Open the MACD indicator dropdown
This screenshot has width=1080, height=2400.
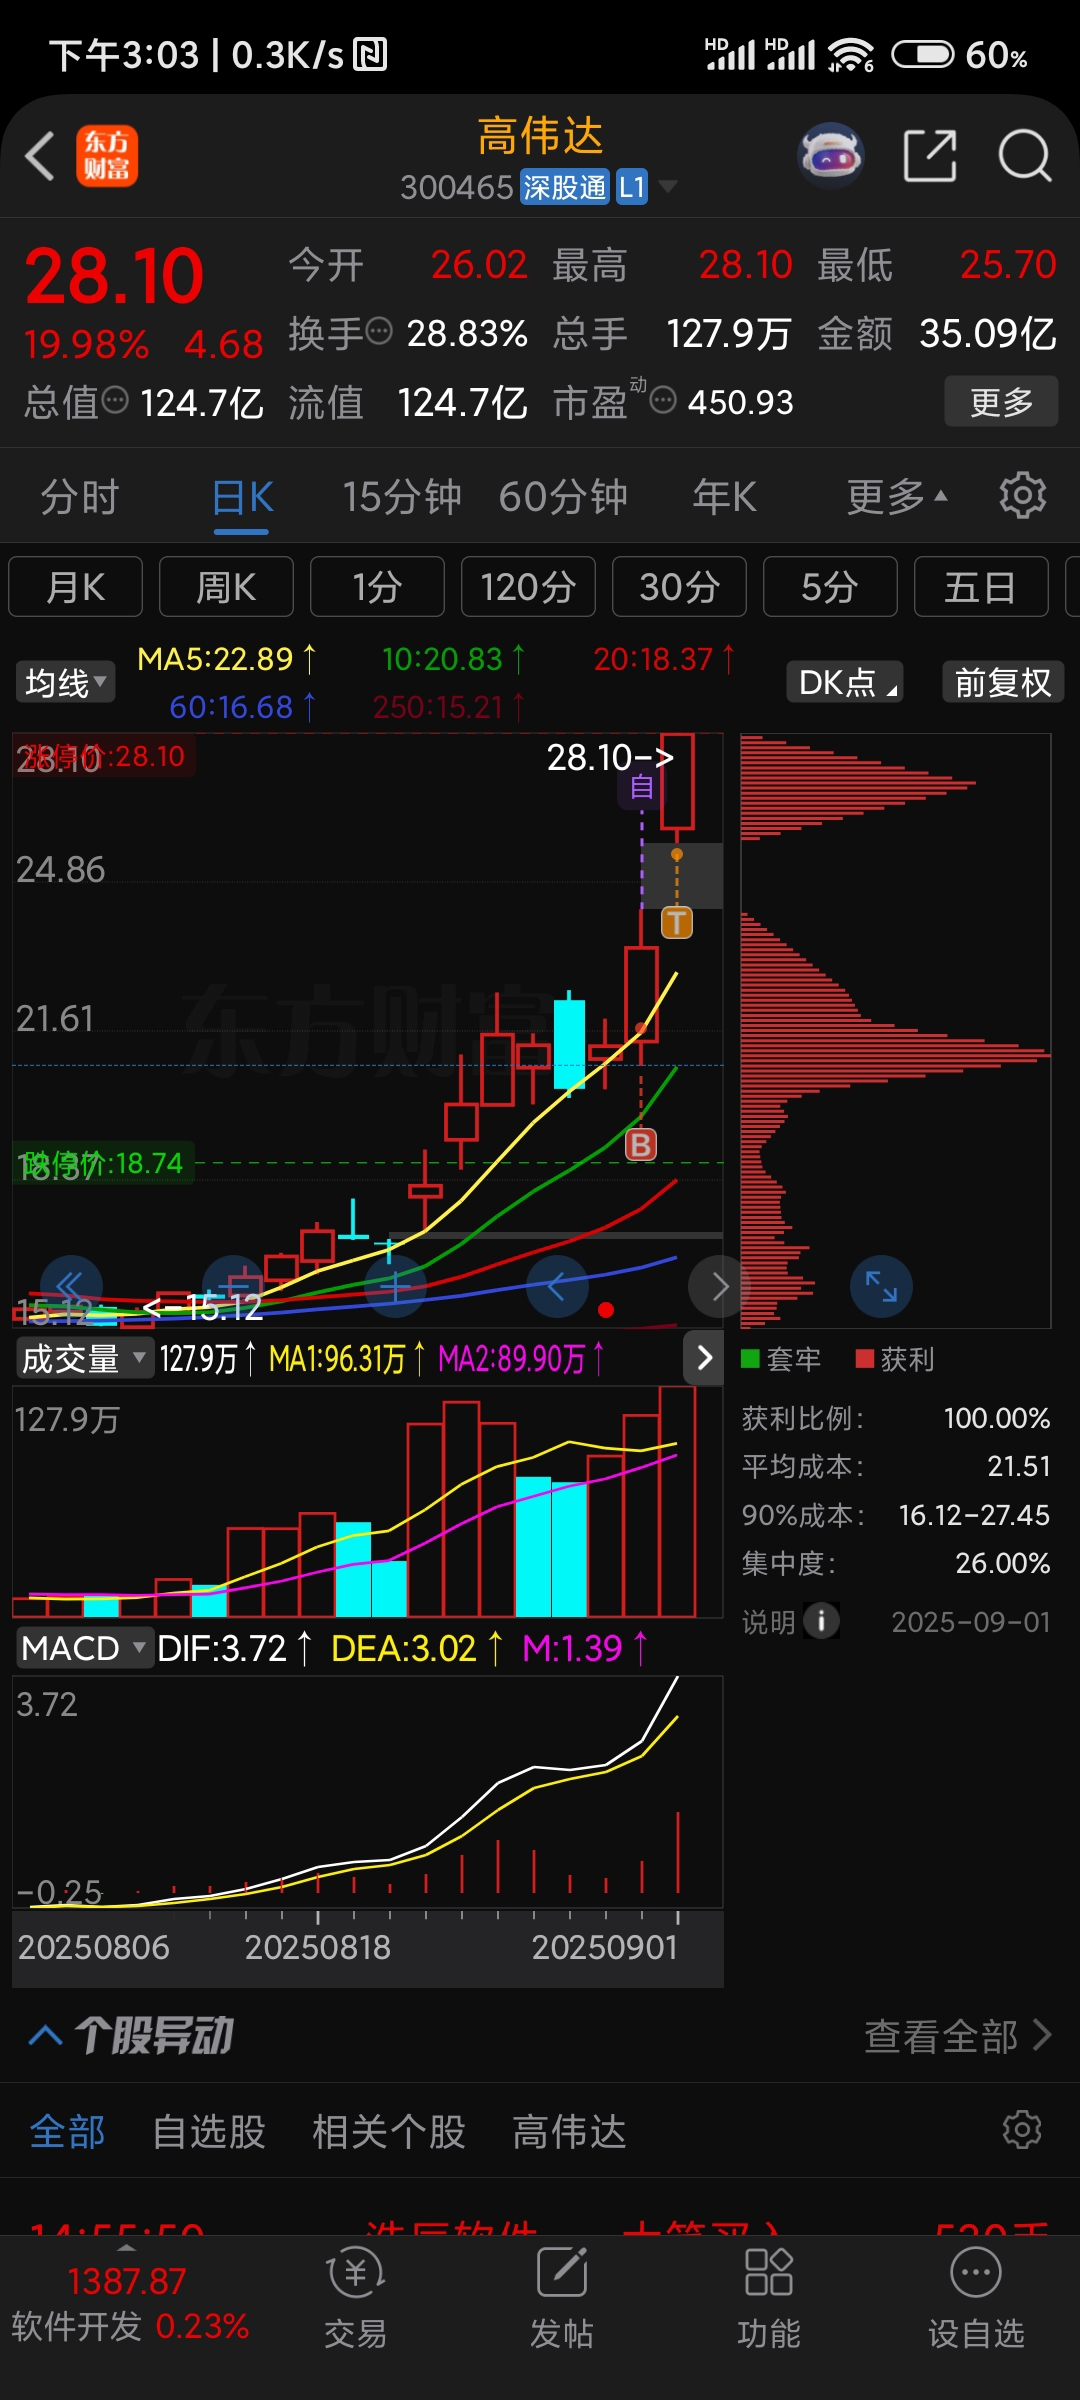pos(83,1648)
